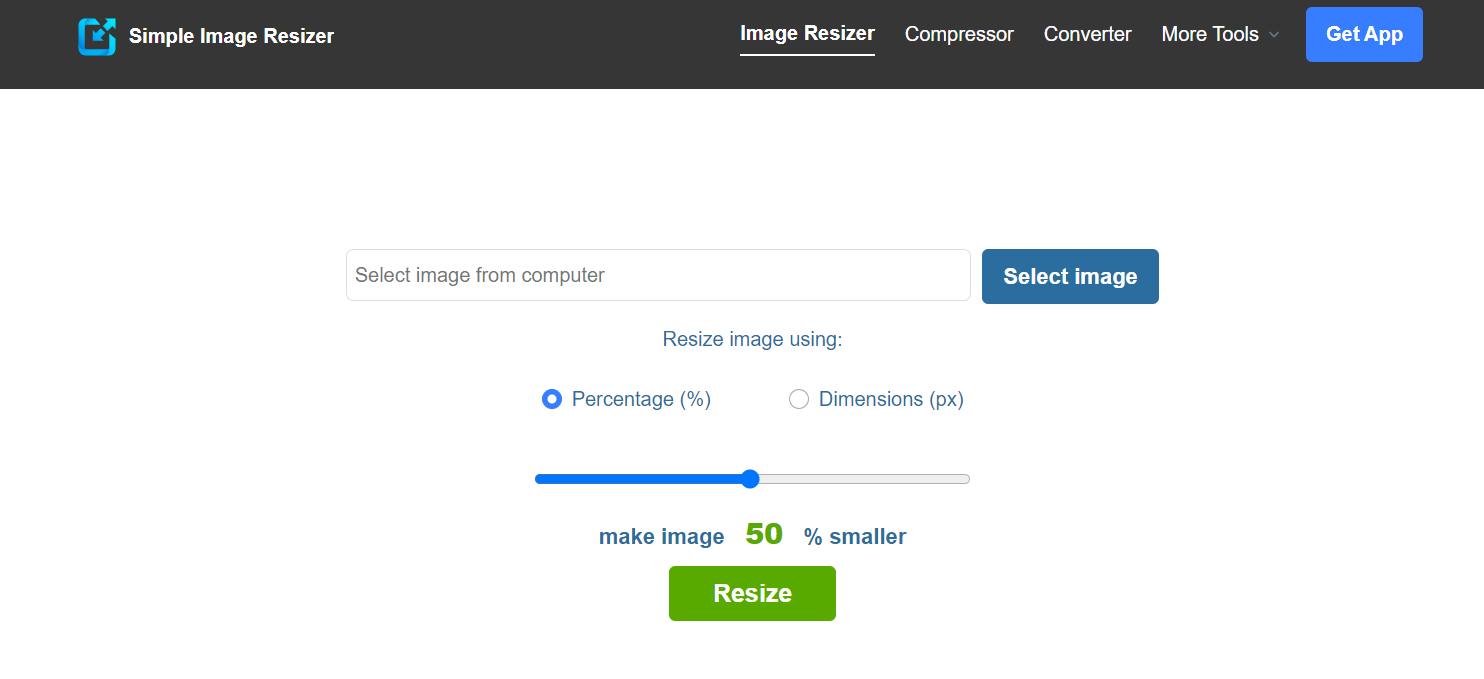This screenshot has height=679, width=1484.
Task: Expand More Tools in the navigation bar
Action: 1210,34
